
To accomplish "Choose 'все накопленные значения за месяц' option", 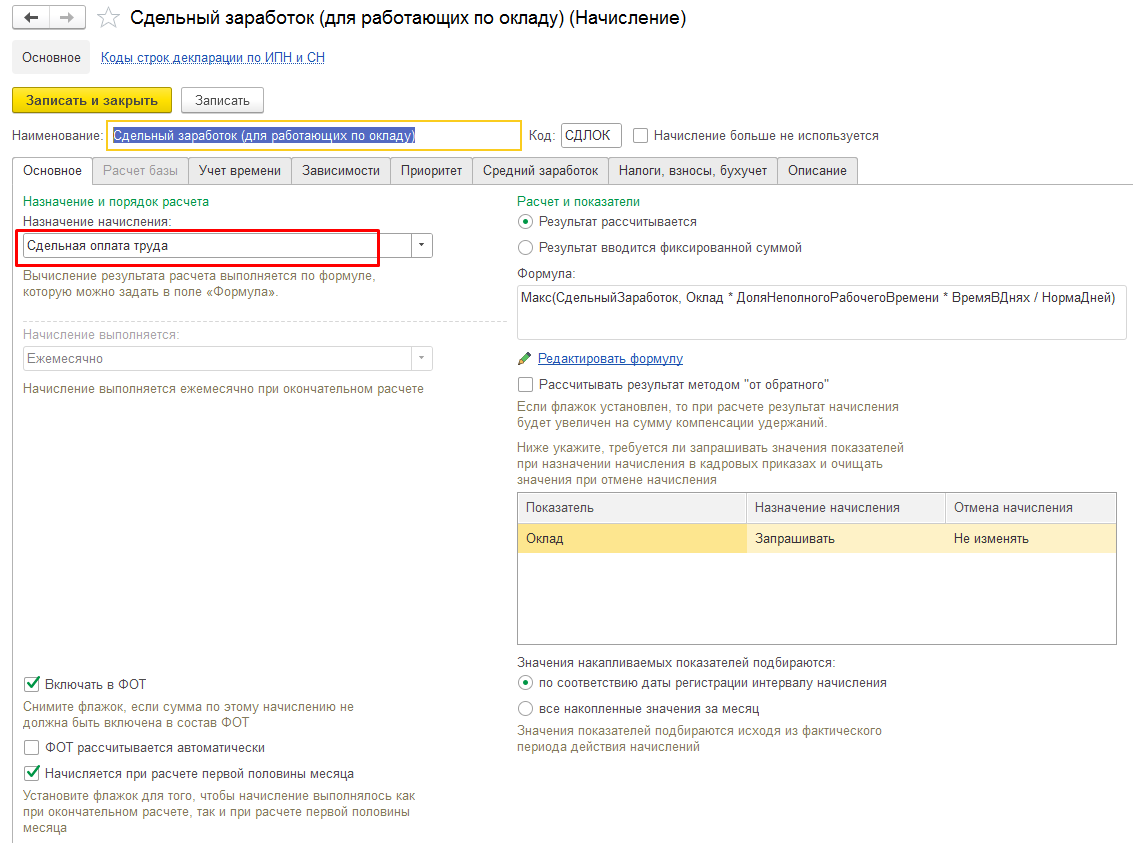I will 526,708.
